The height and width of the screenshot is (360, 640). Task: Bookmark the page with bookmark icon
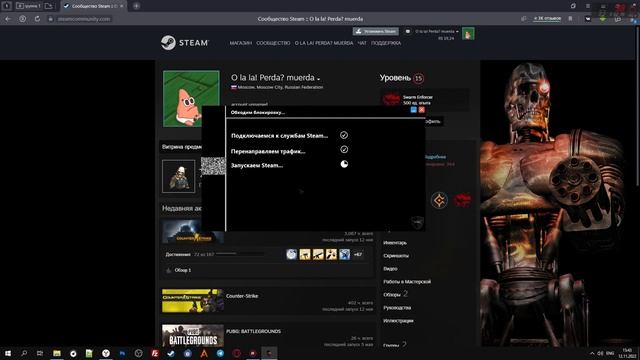pos(570,18)
